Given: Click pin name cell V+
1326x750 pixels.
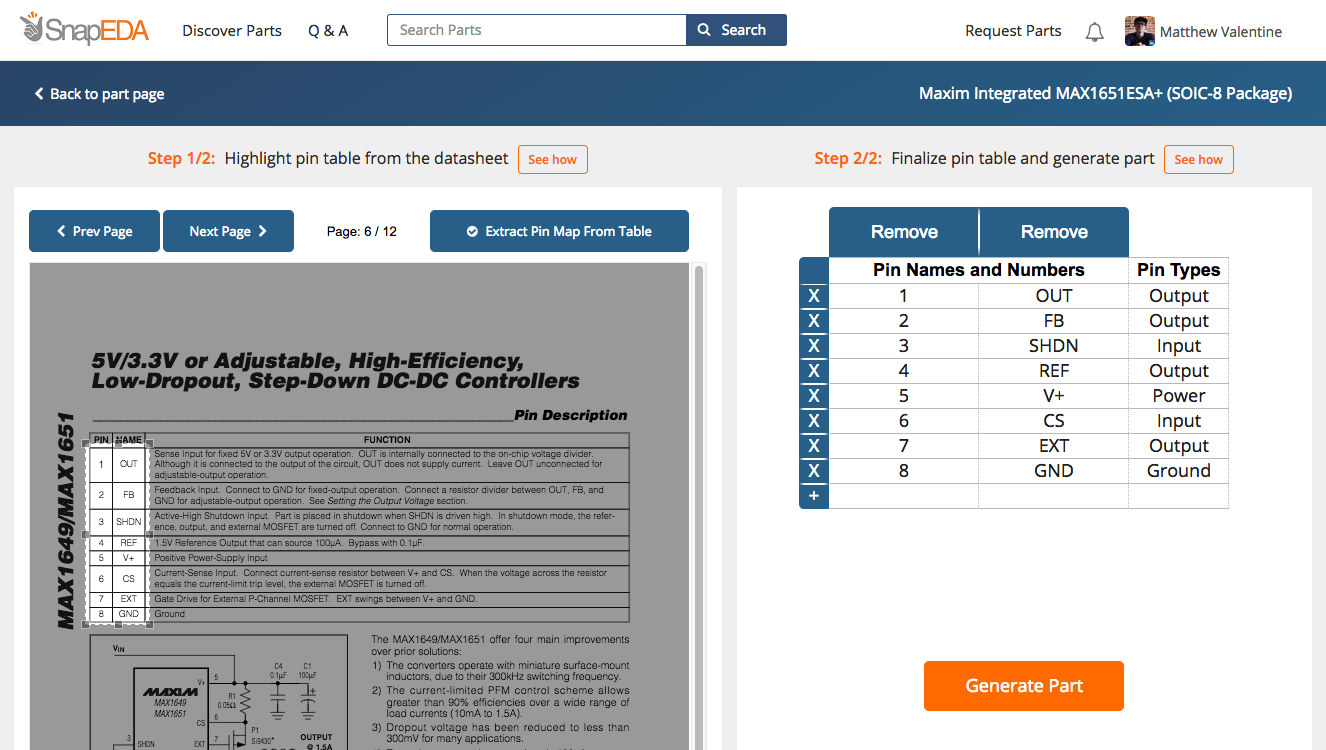Looking at the screenshot, I should coord(1054,396).
